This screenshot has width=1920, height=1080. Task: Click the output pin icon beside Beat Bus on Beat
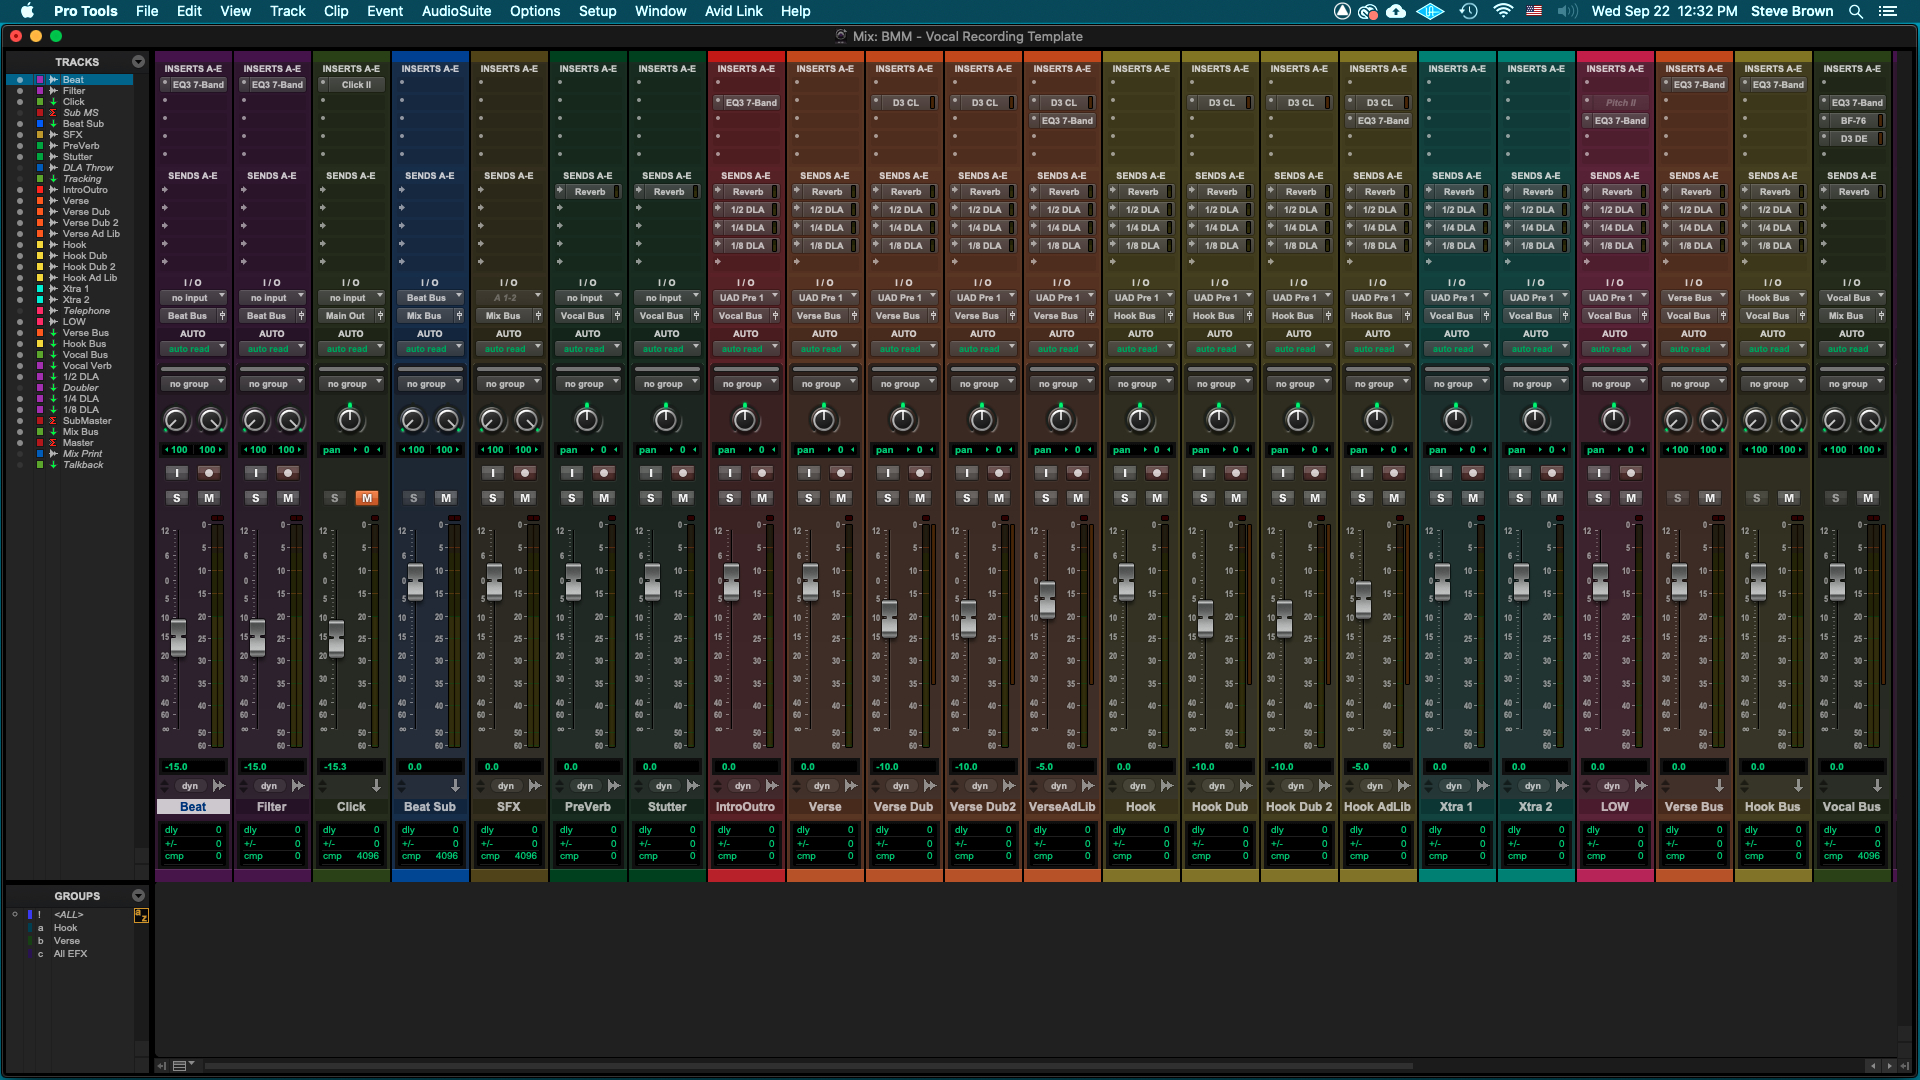click(x=222, y=316)
